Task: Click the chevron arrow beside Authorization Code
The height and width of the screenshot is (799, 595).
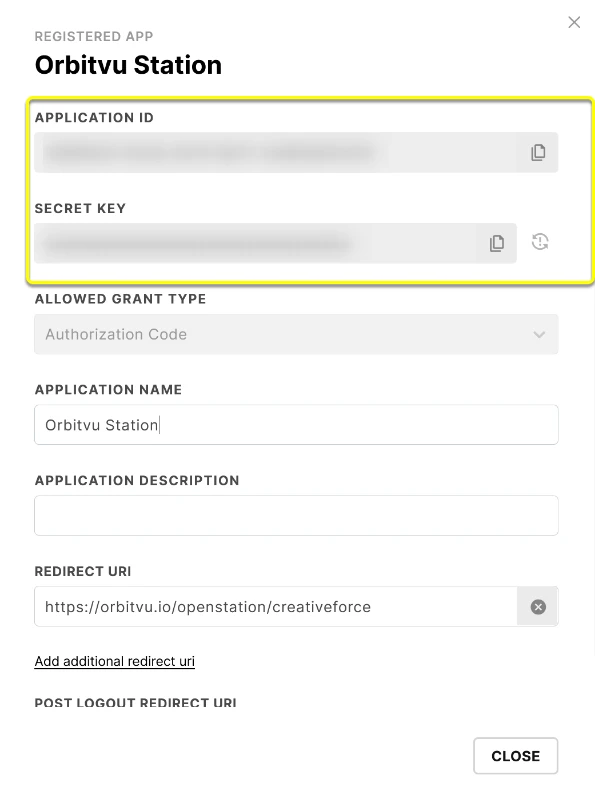Action: [x=539, y=335]
